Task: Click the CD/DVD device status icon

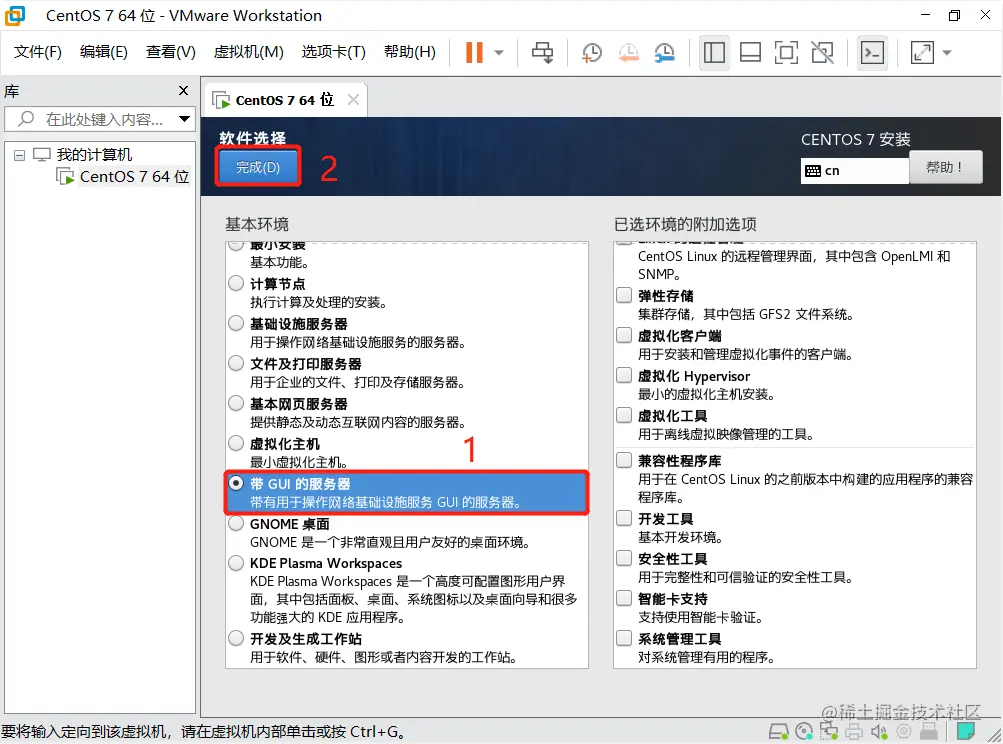Action: point(803,732)
